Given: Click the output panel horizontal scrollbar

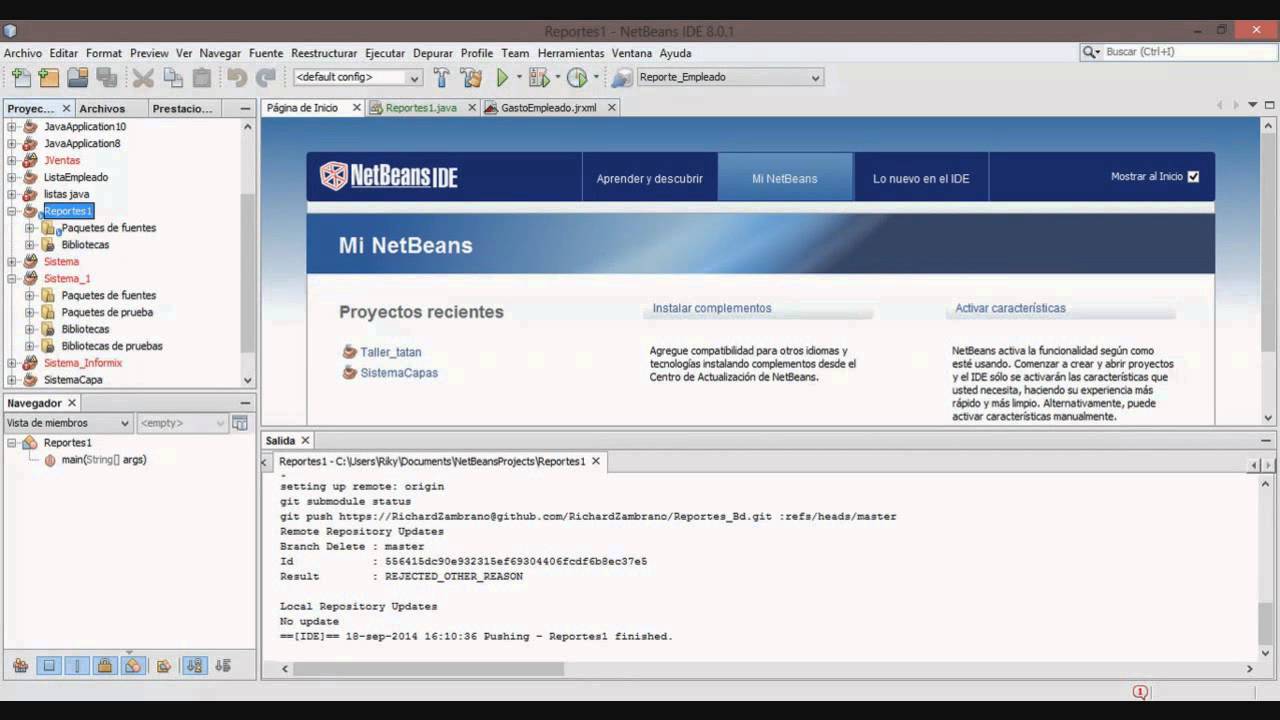Looking at the screenshot, I should (x=428, y=669).
